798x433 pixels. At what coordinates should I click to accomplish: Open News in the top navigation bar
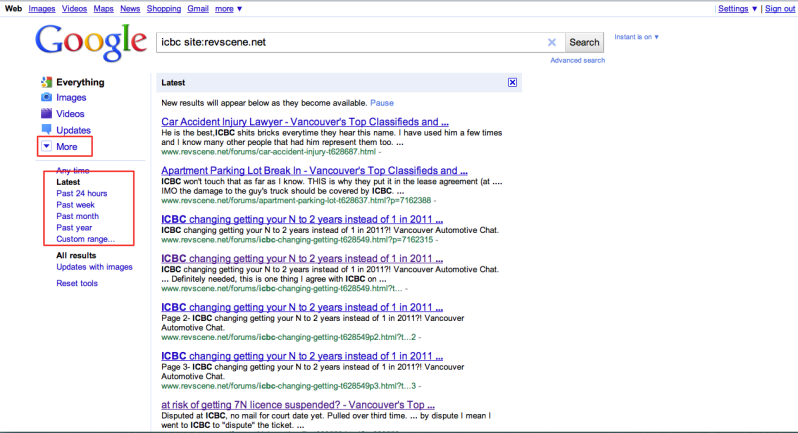pos(130,9)
